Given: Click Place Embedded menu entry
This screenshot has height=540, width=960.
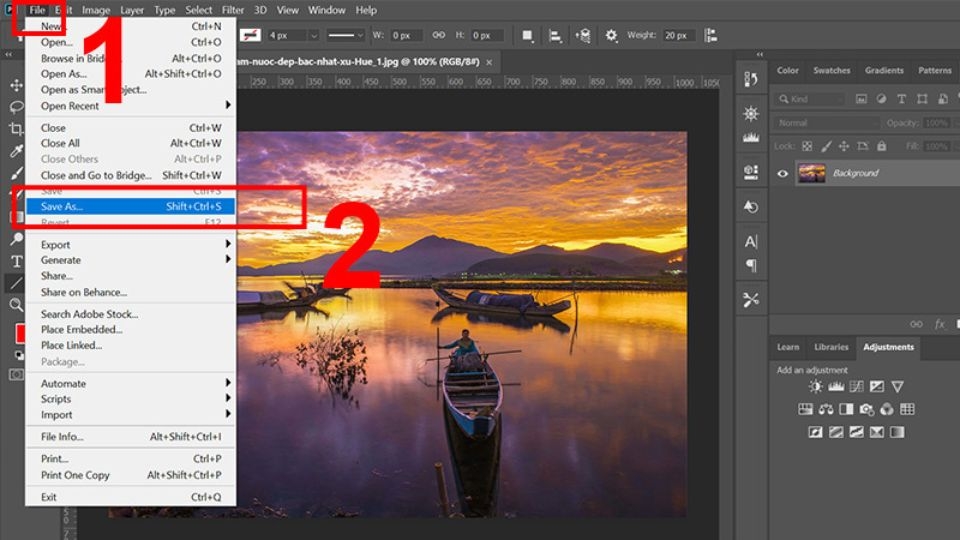Looking at the screenshot, I should point(130,329).
